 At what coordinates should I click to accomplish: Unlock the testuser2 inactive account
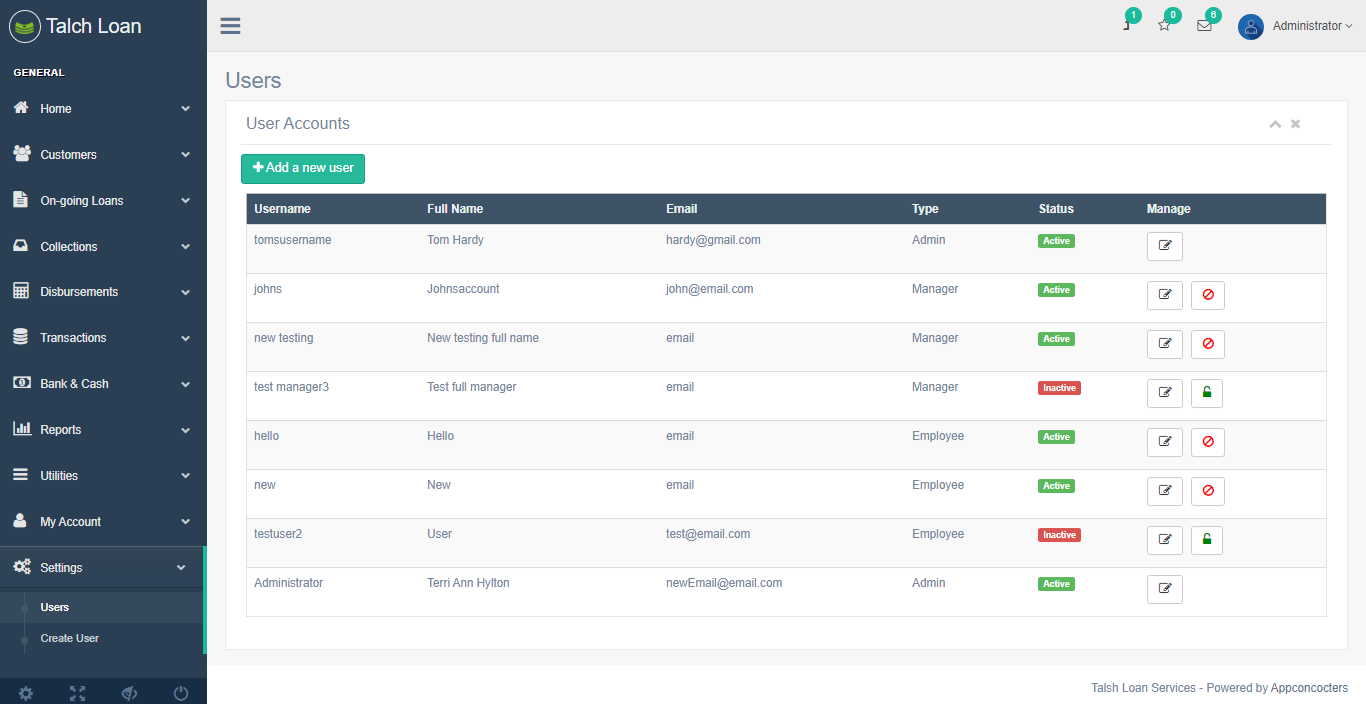[1206, 541]
